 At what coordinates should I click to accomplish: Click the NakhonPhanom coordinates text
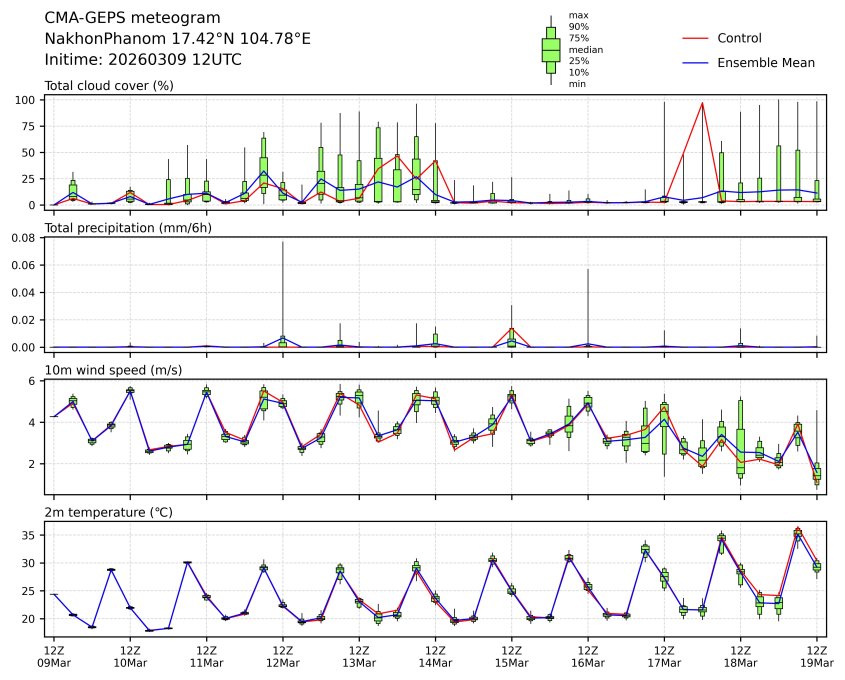[x=177, y=39]
